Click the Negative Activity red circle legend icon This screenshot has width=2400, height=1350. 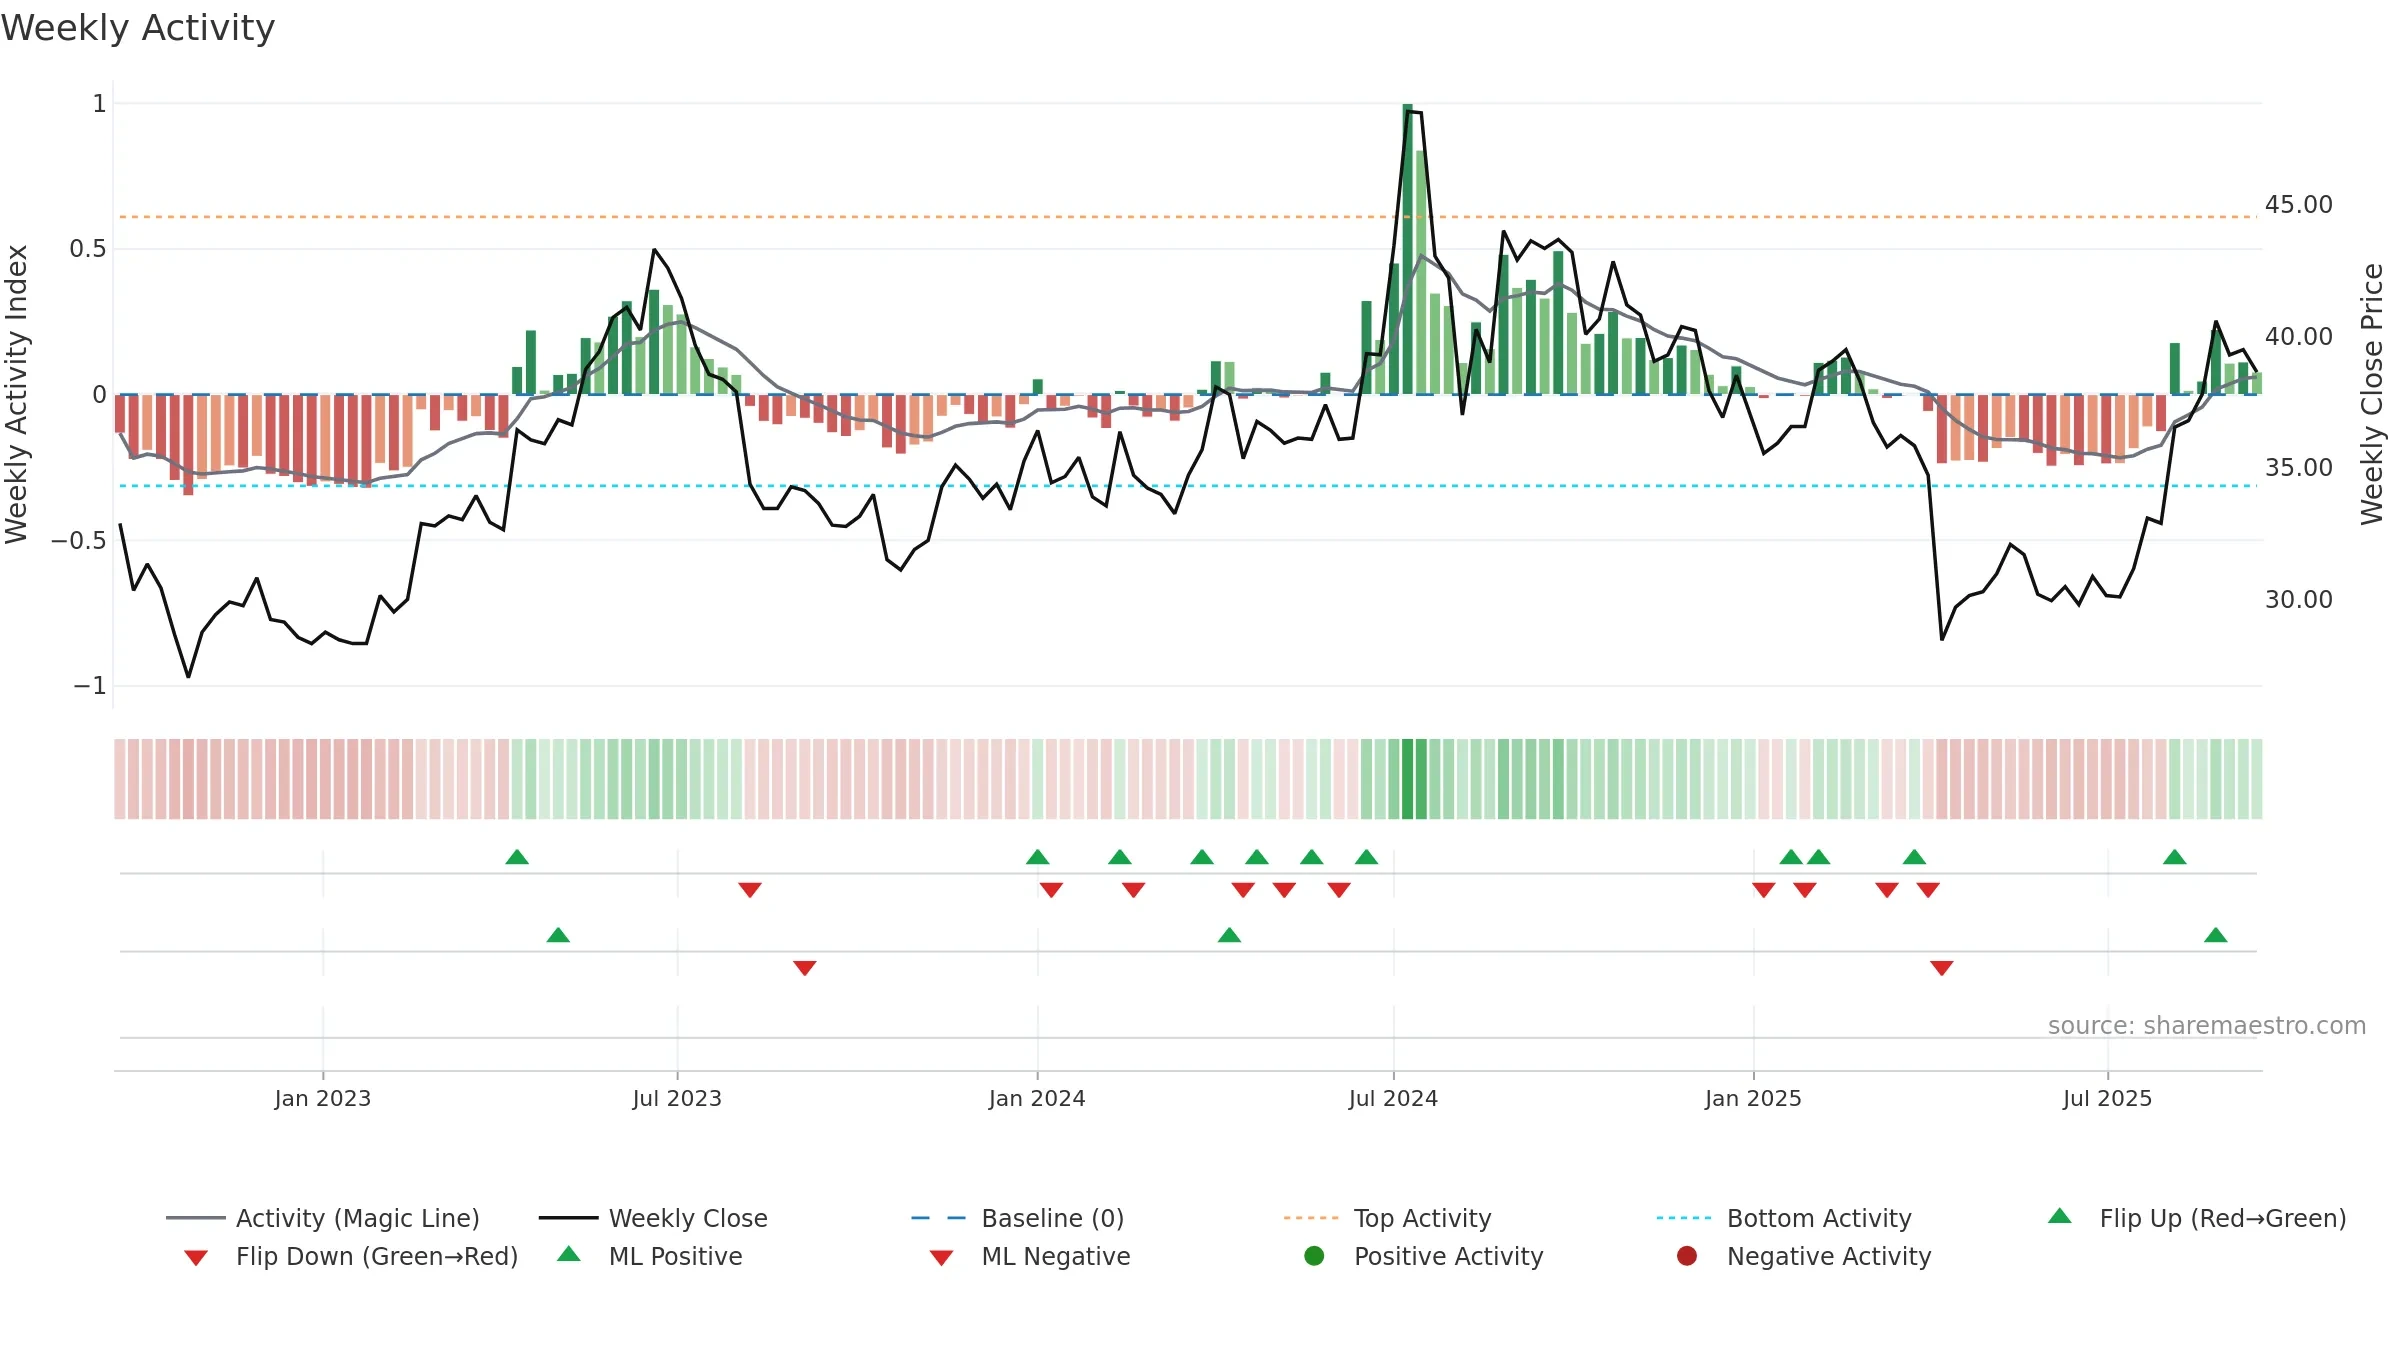[x=1687, y=1256]
